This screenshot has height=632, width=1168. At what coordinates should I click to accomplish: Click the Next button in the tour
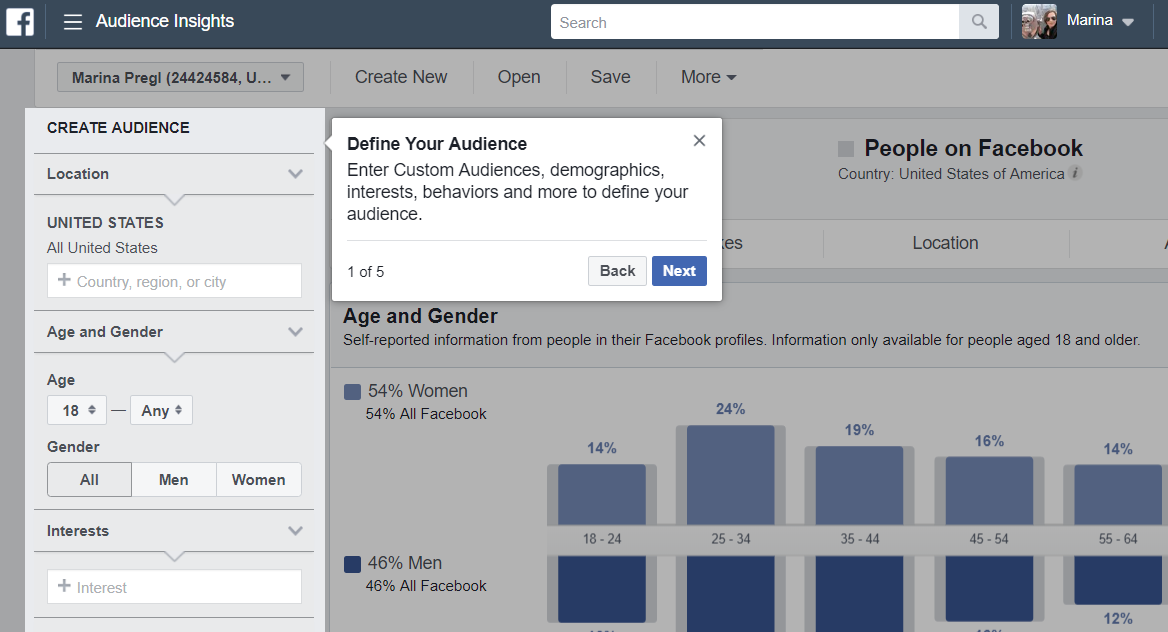pos(679,271)
